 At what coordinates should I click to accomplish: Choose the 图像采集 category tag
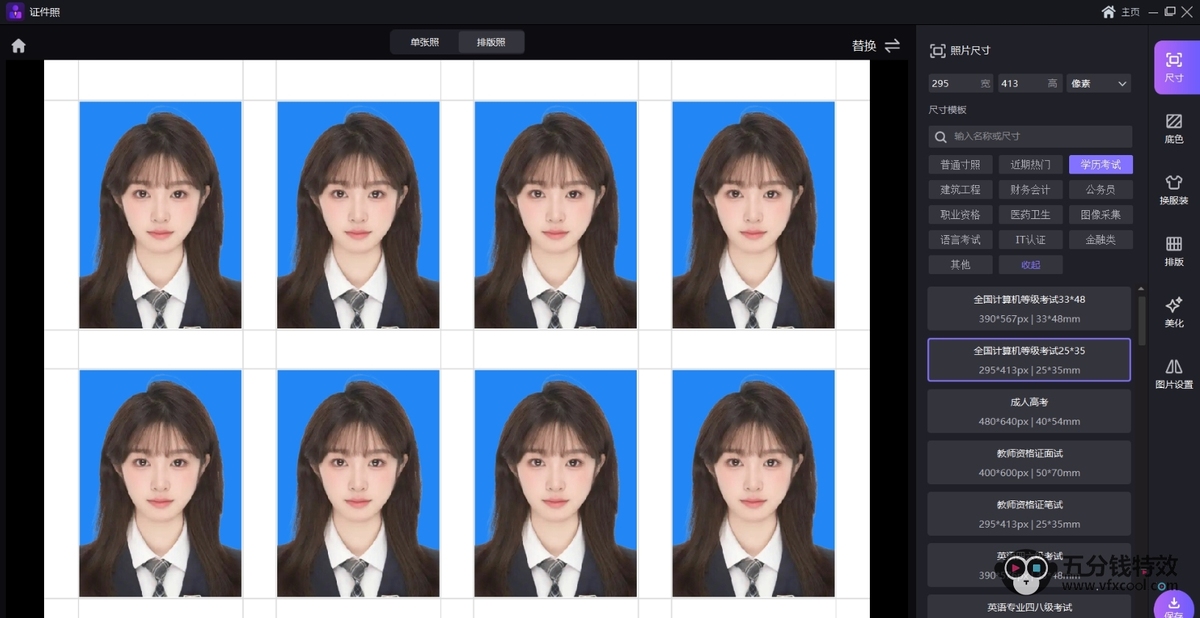pos(1100,214)
